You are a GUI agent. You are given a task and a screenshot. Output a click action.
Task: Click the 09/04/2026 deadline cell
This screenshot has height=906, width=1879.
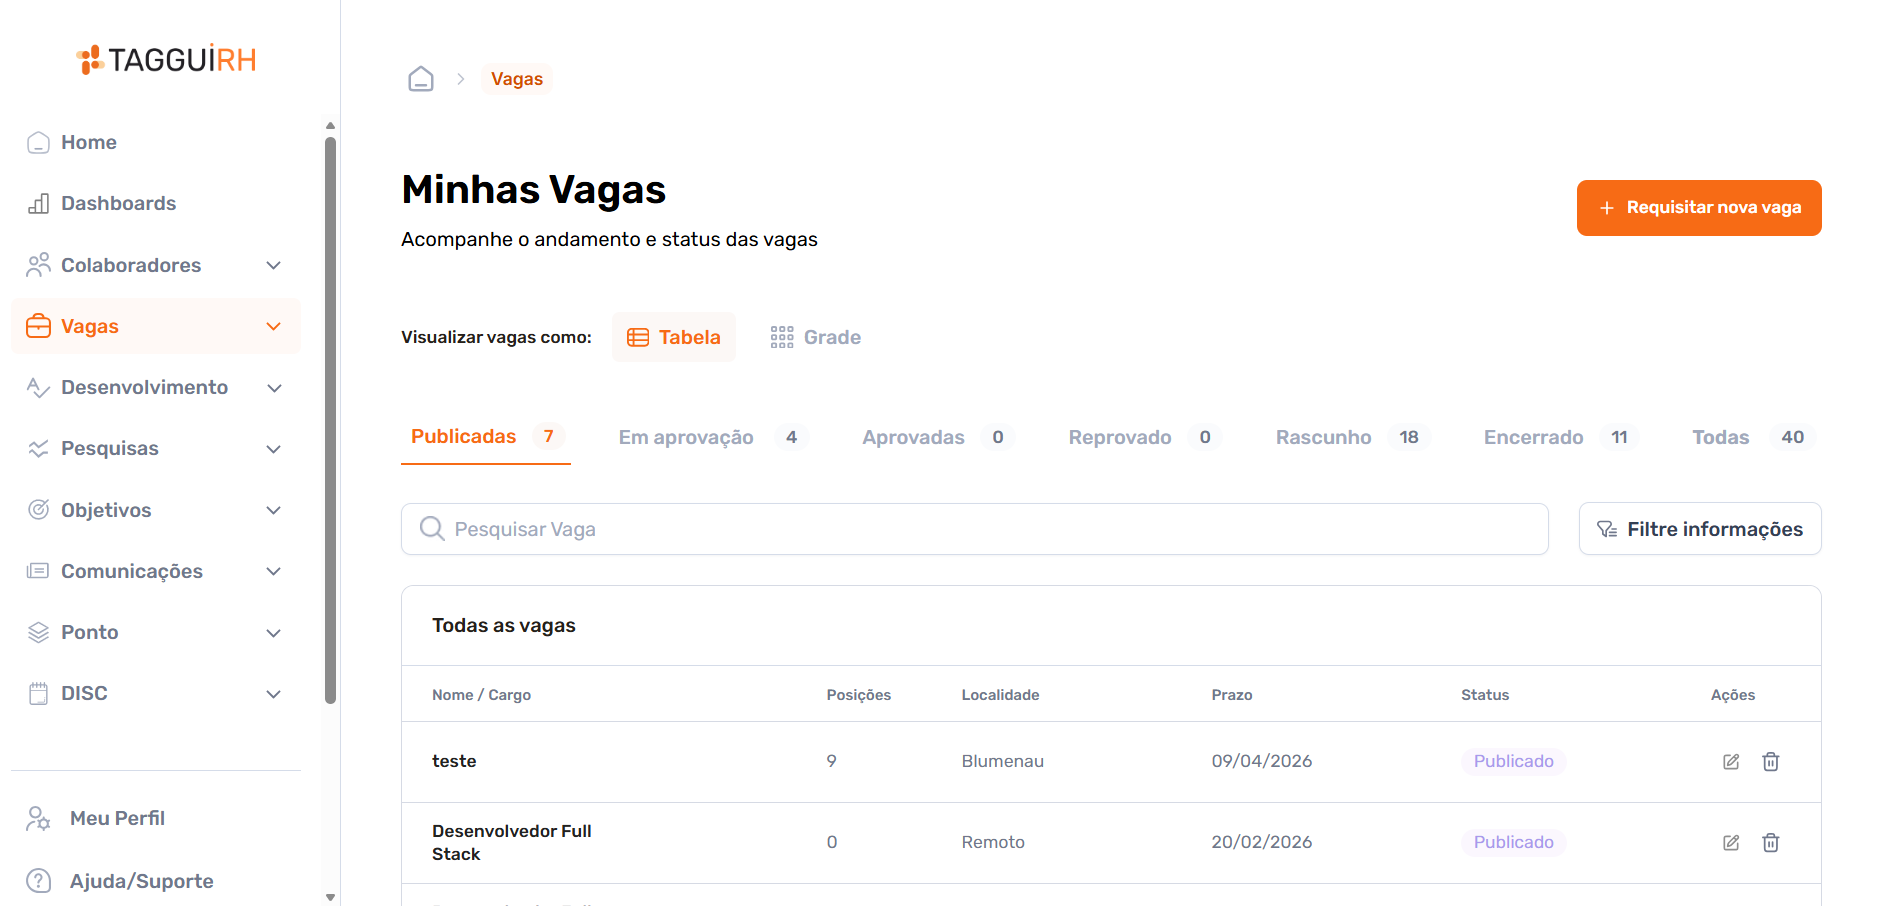point(1262,761)
